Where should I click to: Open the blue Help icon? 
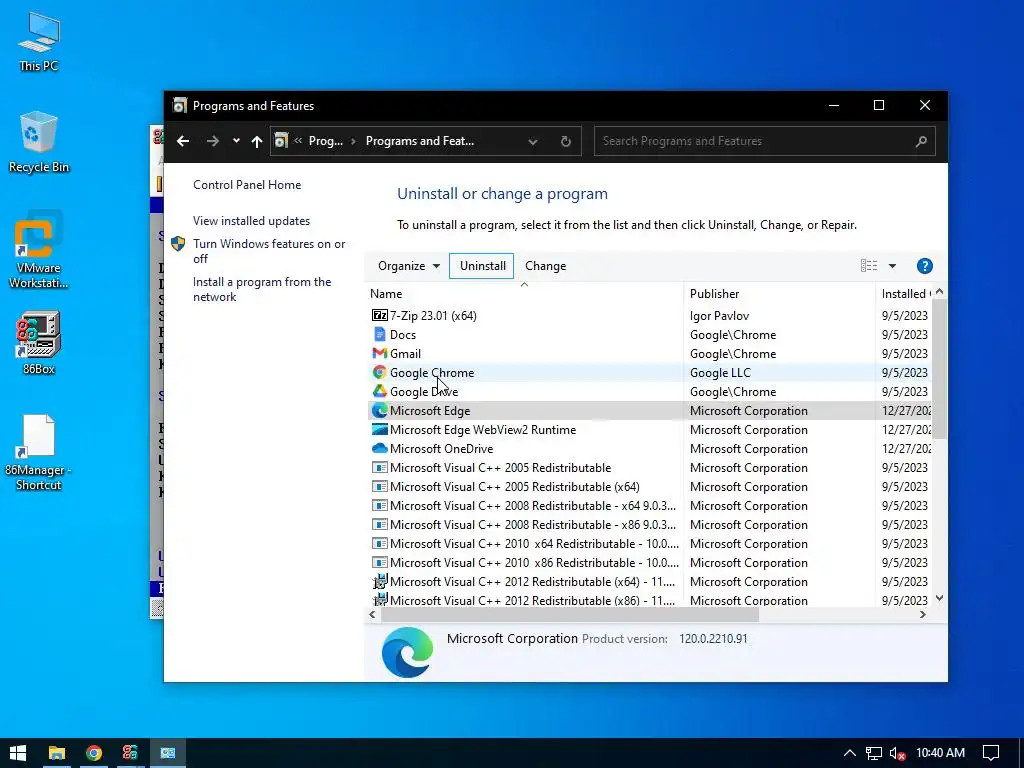point(925,266)
